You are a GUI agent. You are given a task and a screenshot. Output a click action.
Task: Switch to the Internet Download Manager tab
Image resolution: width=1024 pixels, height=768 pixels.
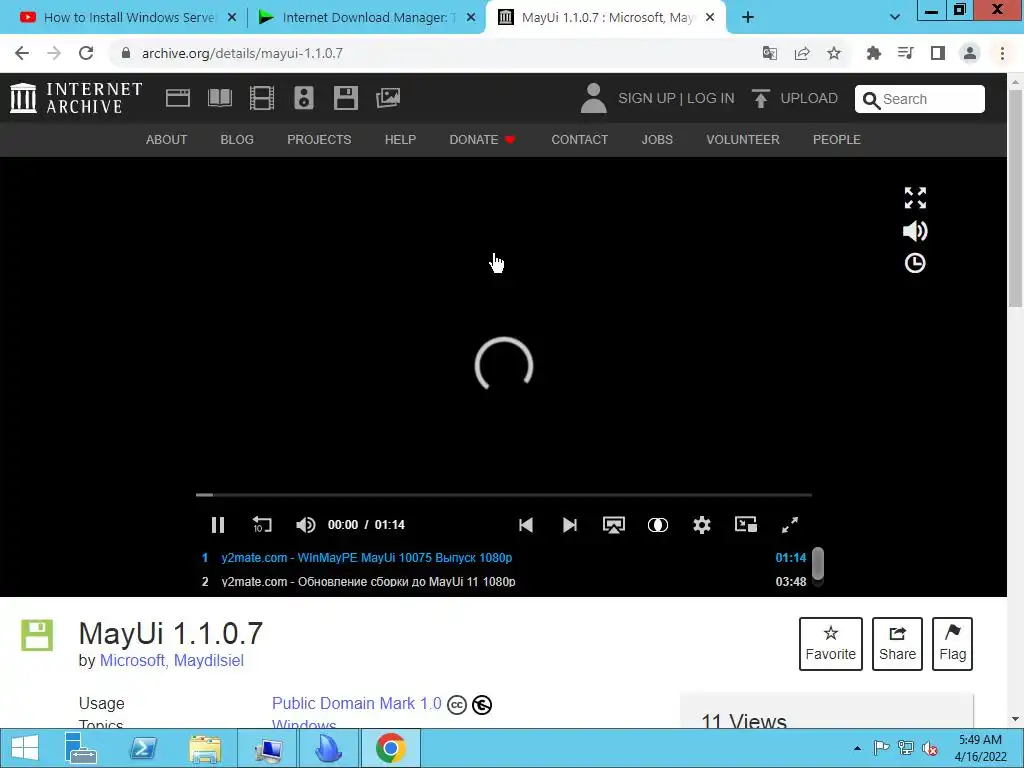[366, 18]
